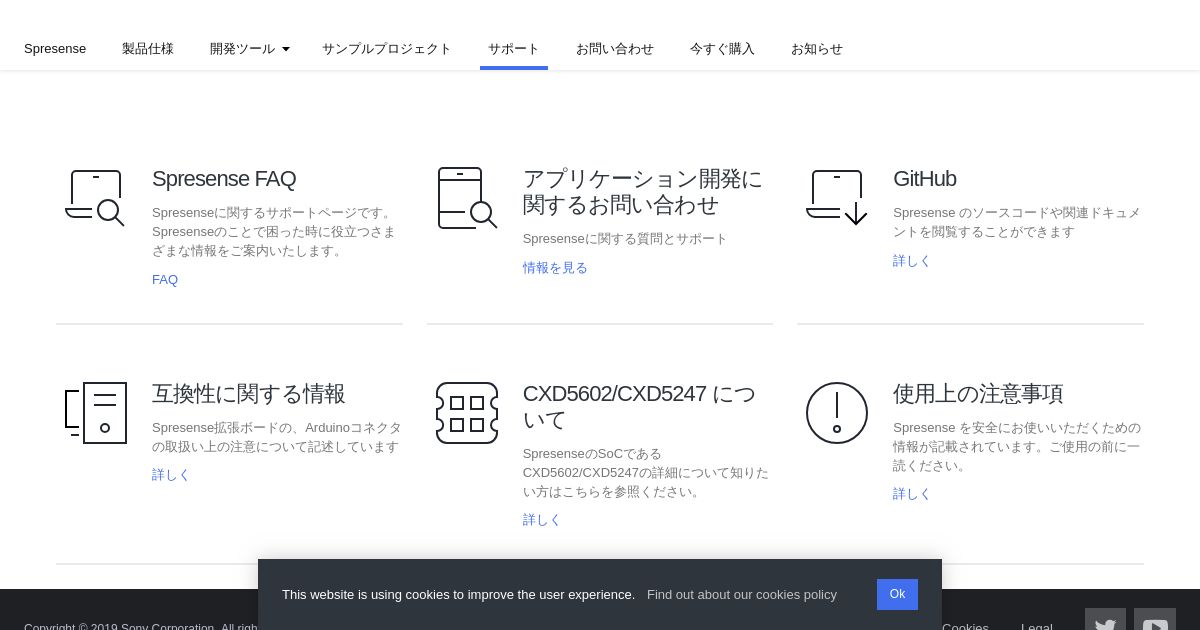The height and width of the screenshot is (630, 1200).
Task: Open the お知らせ menu item
Action: (x=817, y=48)
